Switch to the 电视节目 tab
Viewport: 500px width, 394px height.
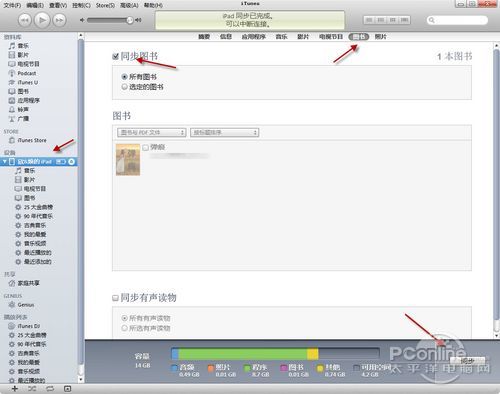(x=331, y=37)
